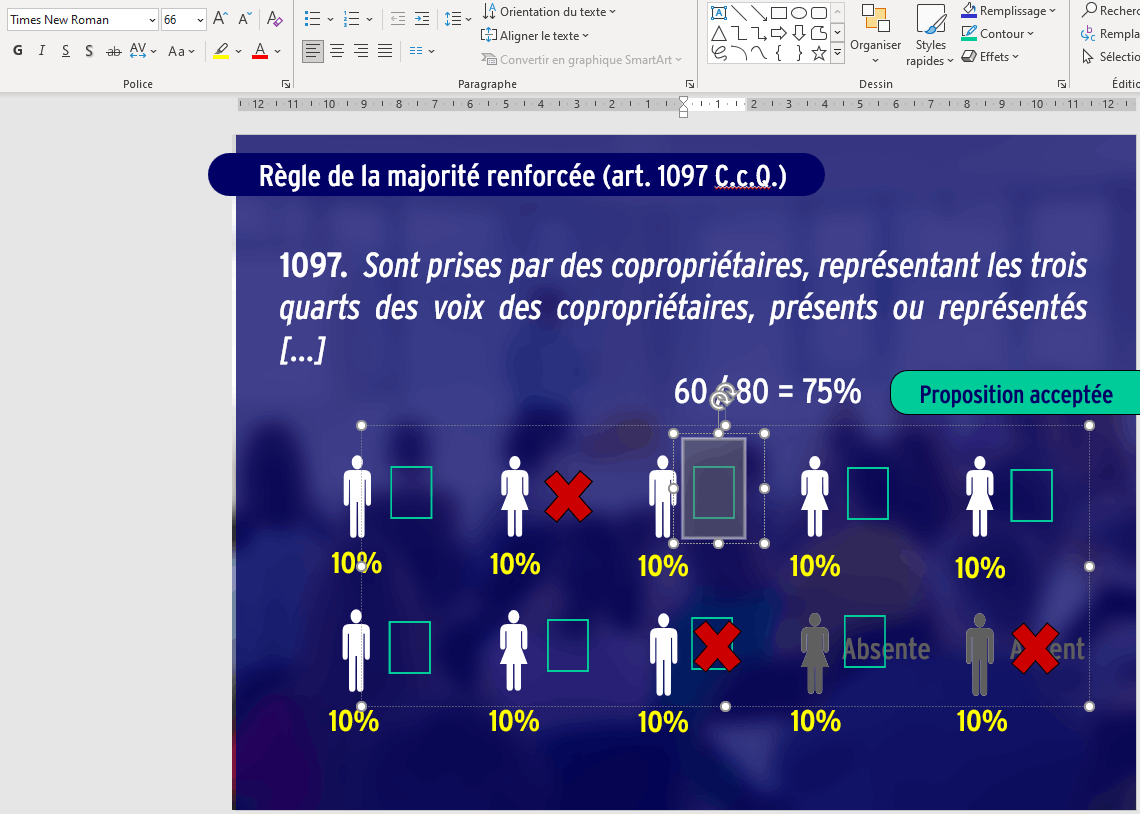Screen dimensions: 1140x814
Task: Click the Remplacer button
Action: [x=1110, y=33]
